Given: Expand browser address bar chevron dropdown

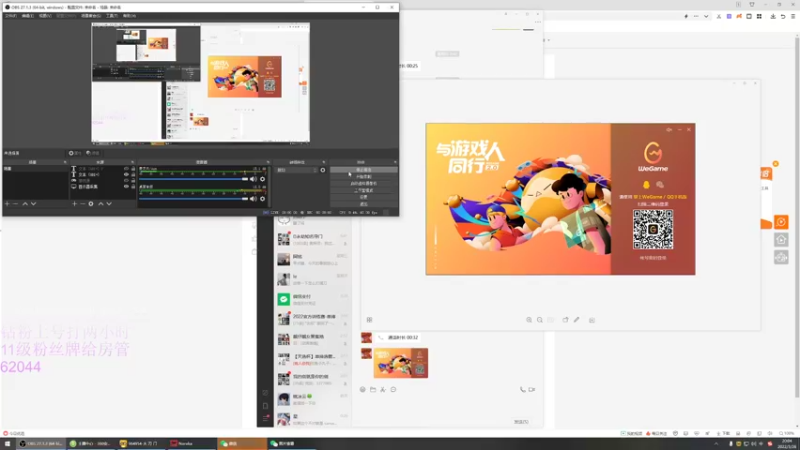Looking at the screenshot, I should [706, 16].
